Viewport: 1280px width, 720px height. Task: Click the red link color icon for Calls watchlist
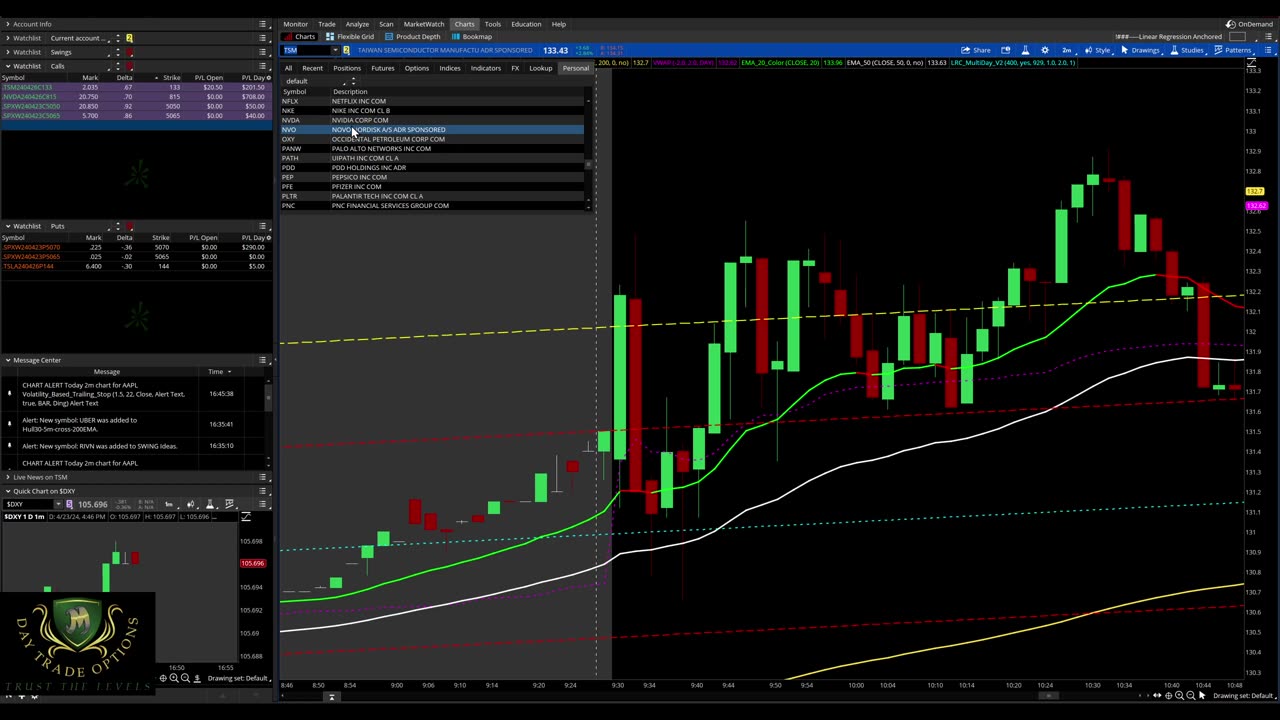[129, 66]
